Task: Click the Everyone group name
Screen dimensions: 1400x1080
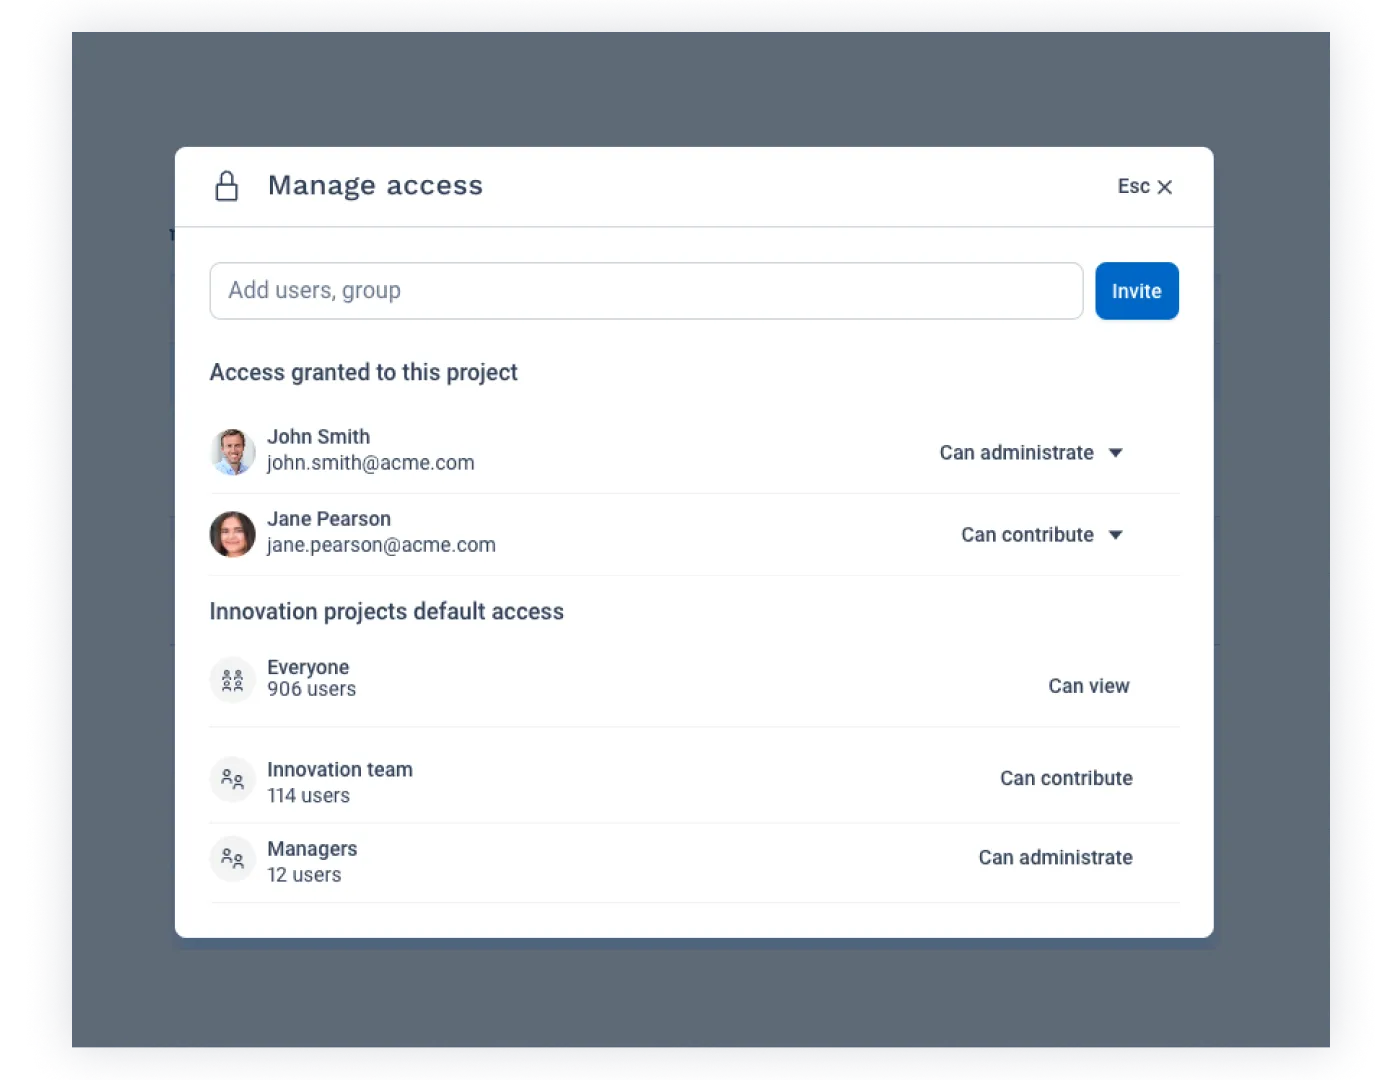Action: click(x=308, y=667)
